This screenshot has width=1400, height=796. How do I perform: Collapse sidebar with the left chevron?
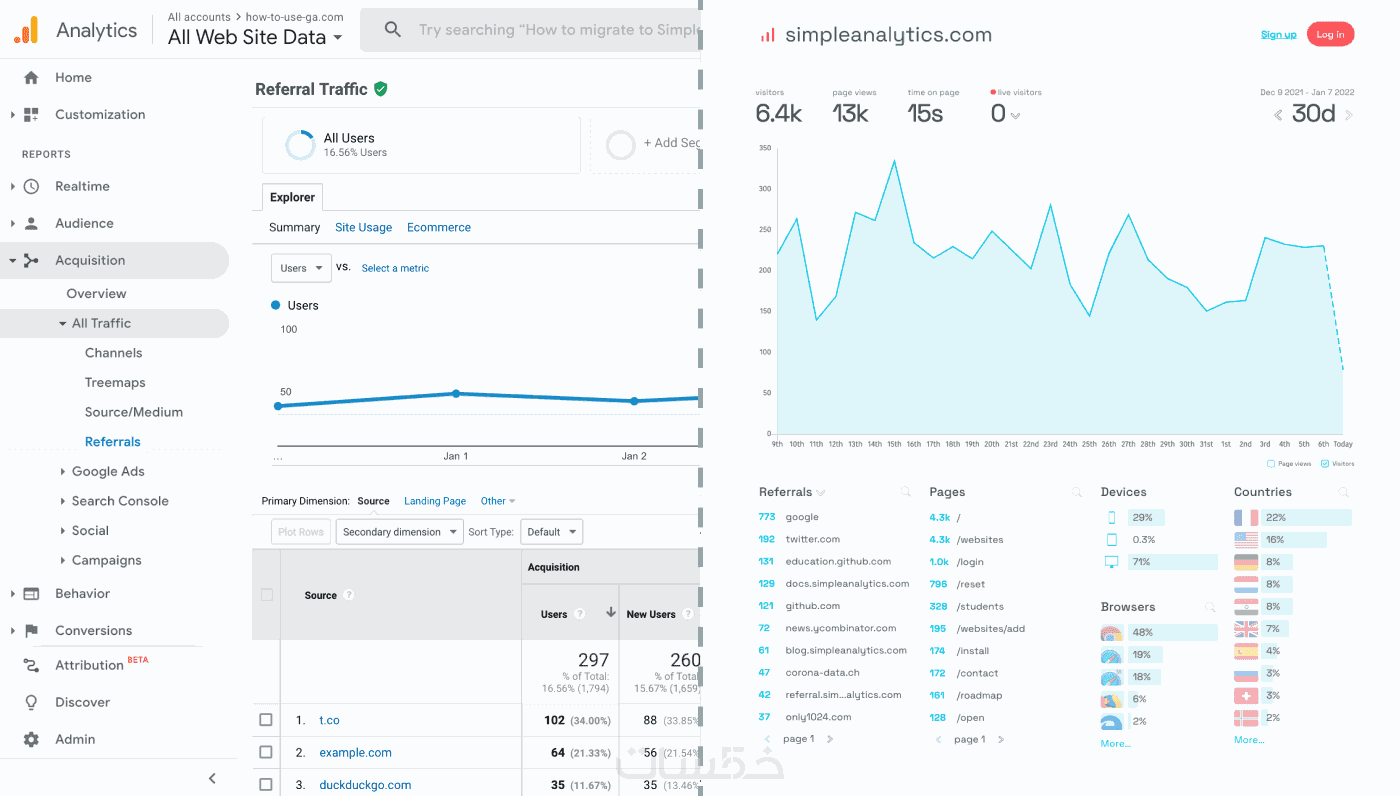tap(212, 778)
